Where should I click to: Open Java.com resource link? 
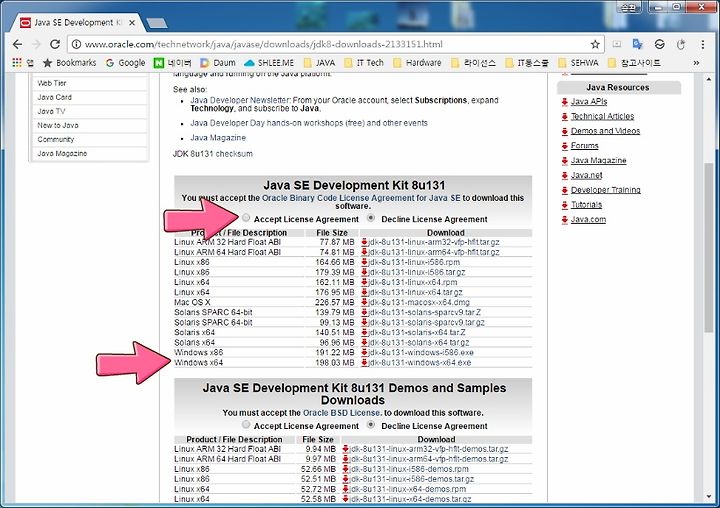[x=588, y=219]
